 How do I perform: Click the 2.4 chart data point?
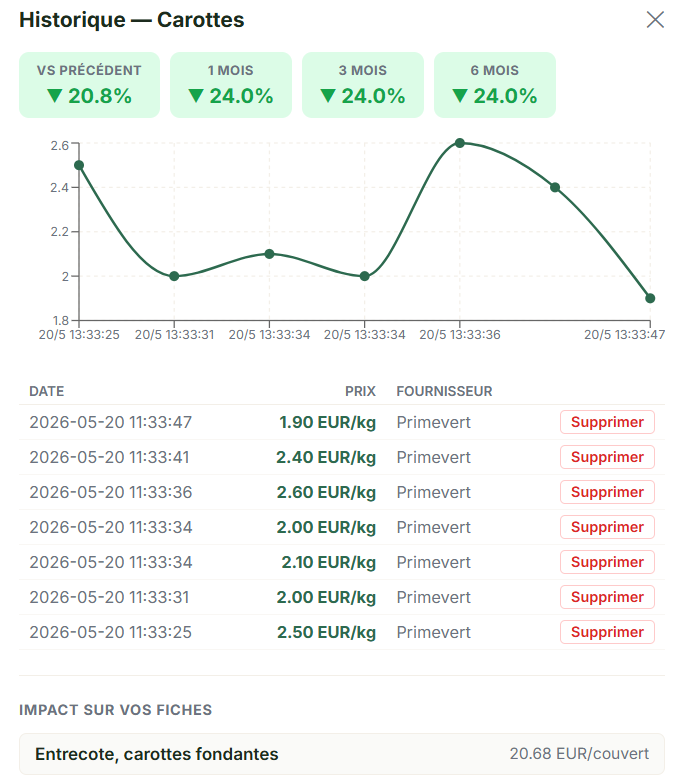click(555, 188)
